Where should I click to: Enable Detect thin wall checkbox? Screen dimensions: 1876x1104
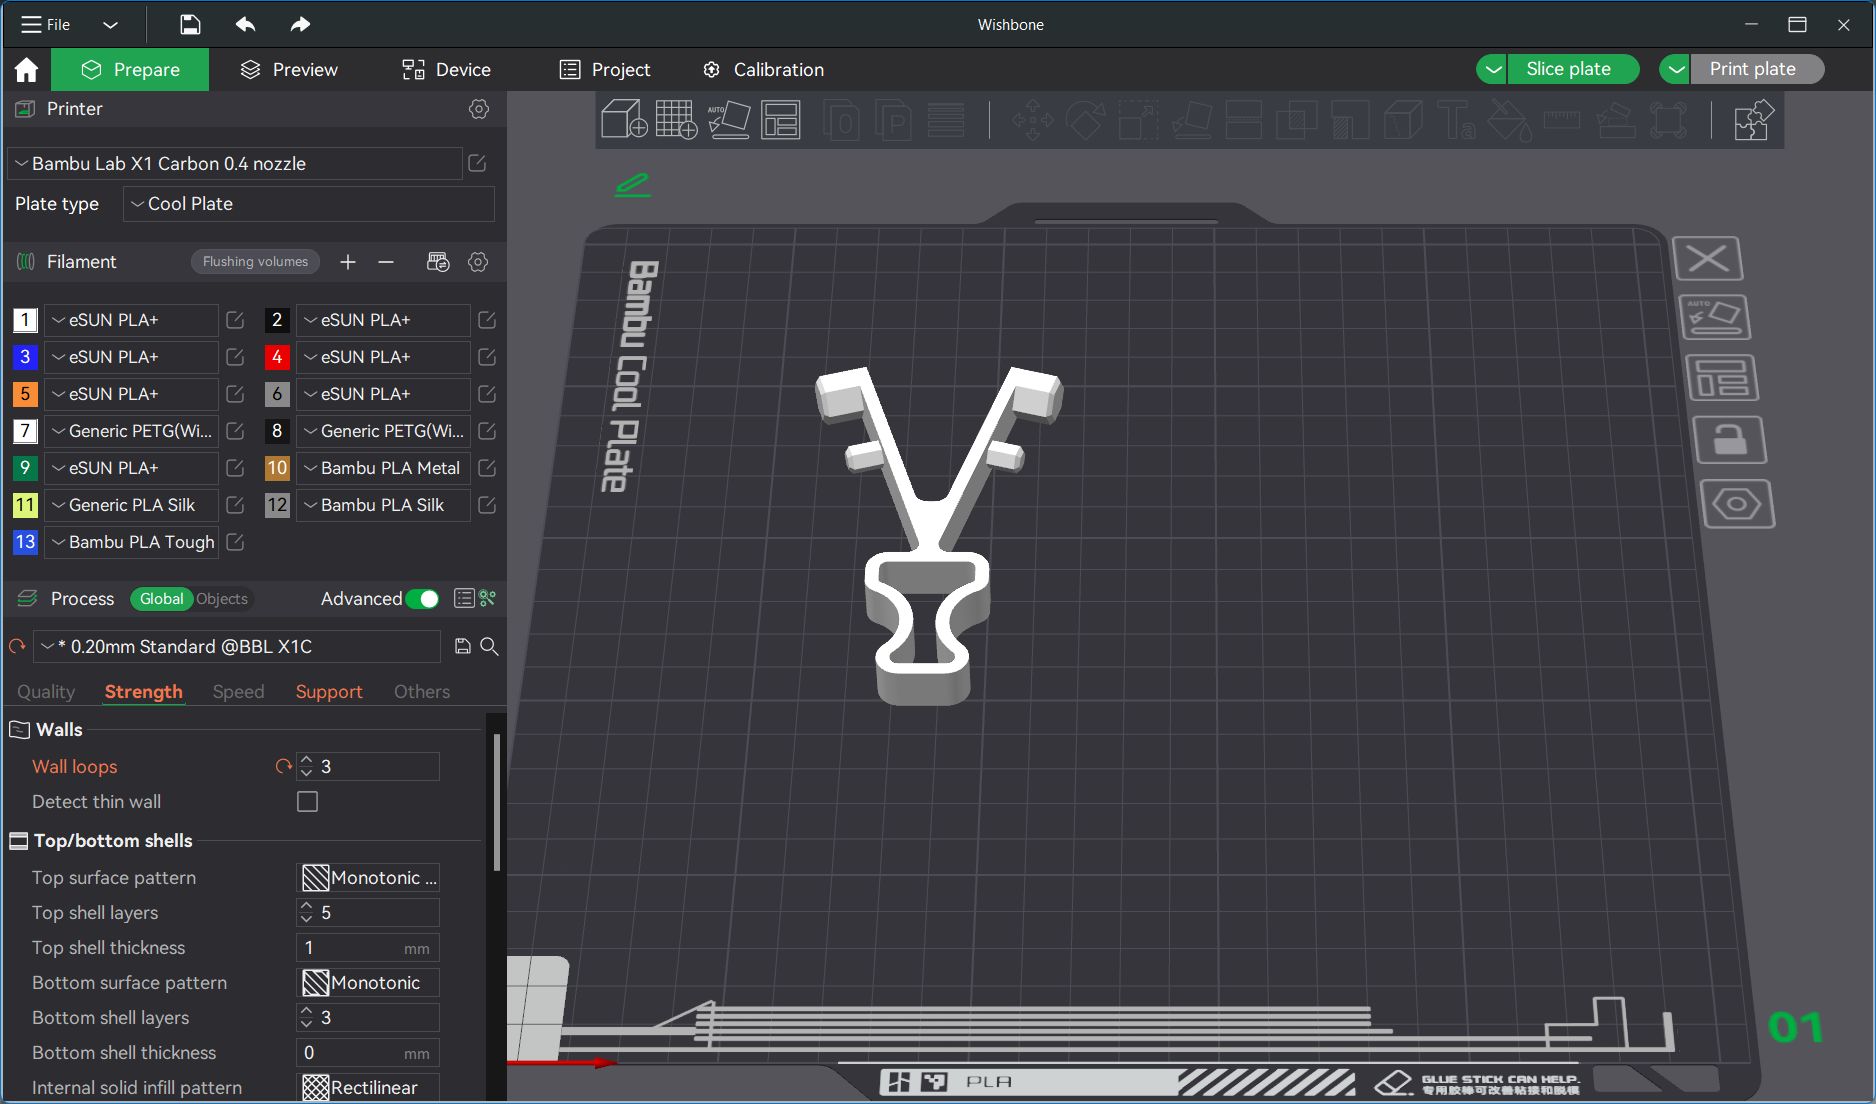coord(308,802)
